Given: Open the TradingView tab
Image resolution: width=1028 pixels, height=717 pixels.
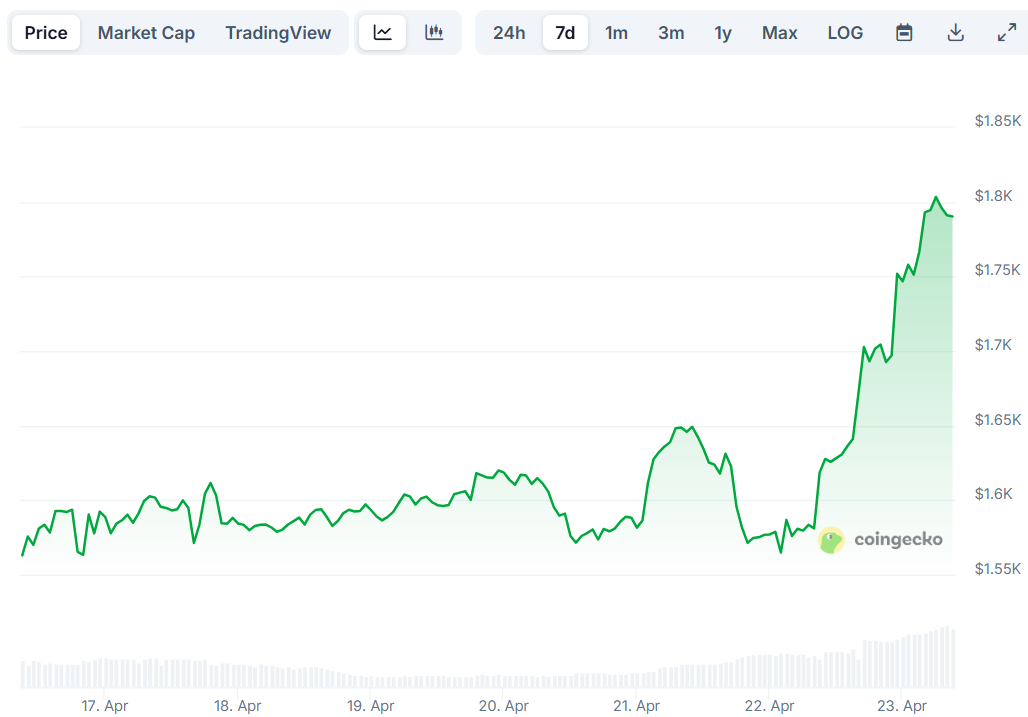Looking at the screenshot, I should tap(278, 32).
